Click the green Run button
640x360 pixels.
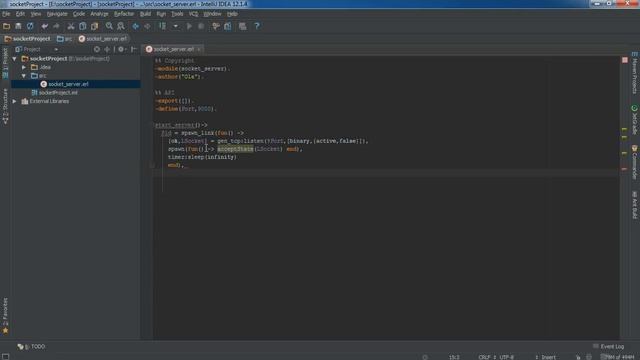(x=189, y=26)
